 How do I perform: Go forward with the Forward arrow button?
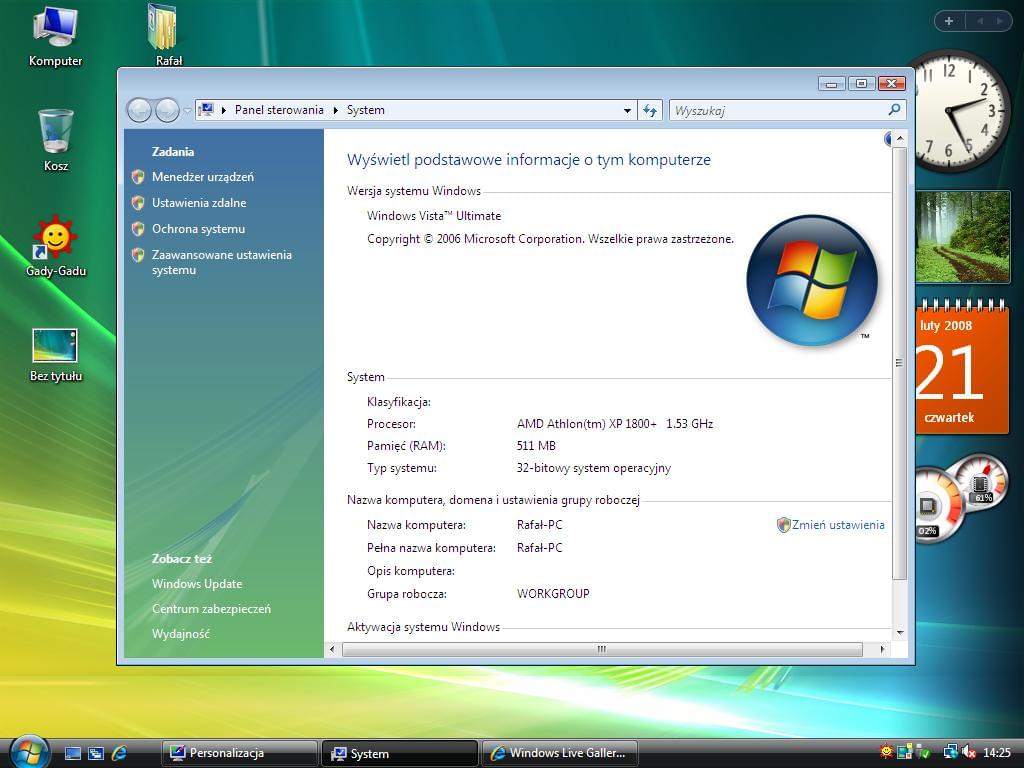click(167, 110)
